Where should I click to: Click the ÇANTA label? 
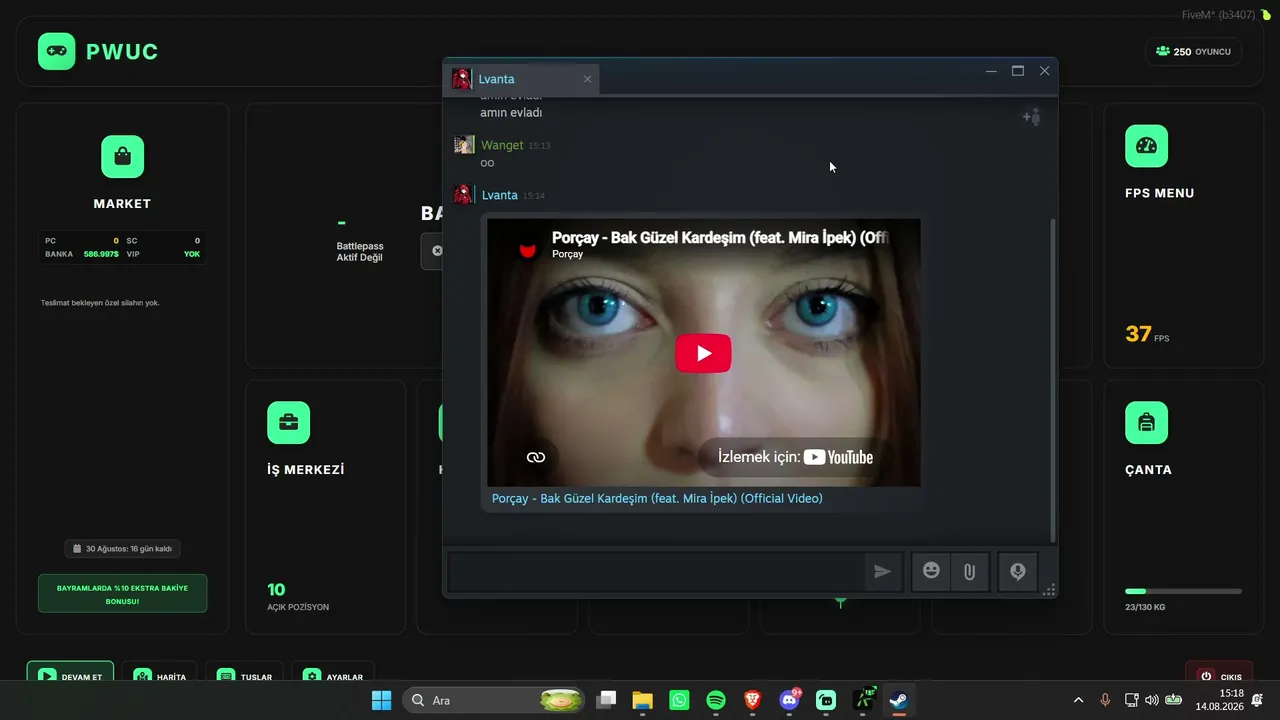(x=1148, y=469)
